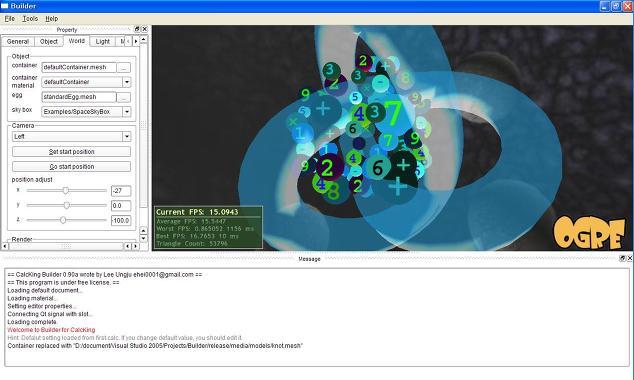Click the Builder title bar icon

click(5, 6)
